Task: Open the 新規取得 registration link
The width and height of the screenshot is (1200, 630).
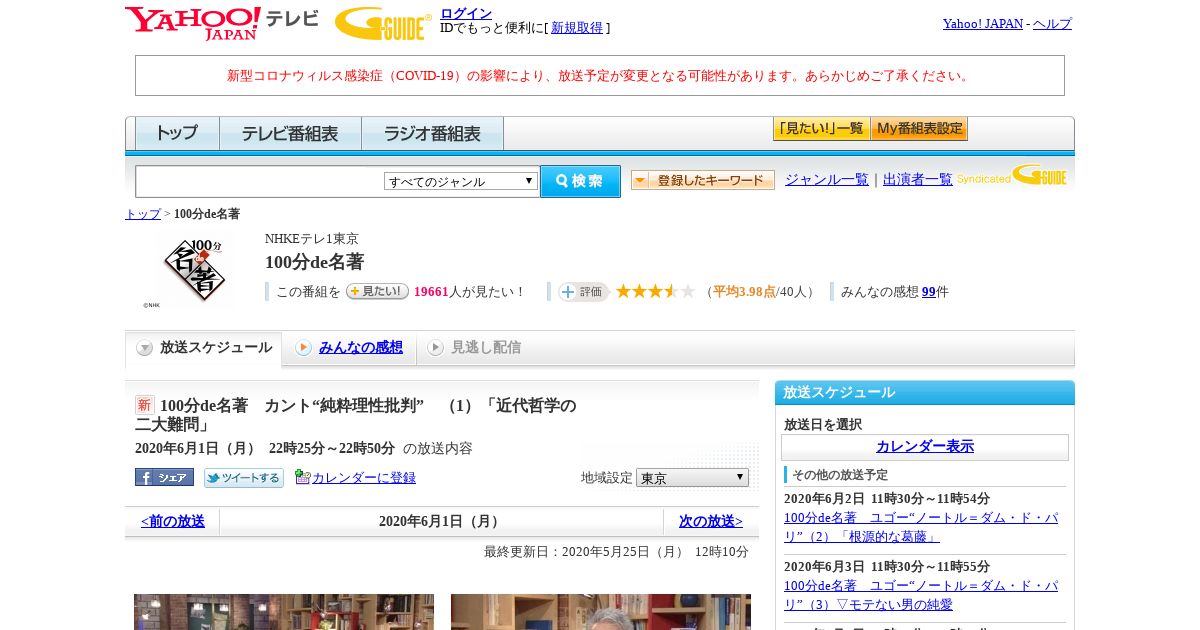Action: [577, 28]
